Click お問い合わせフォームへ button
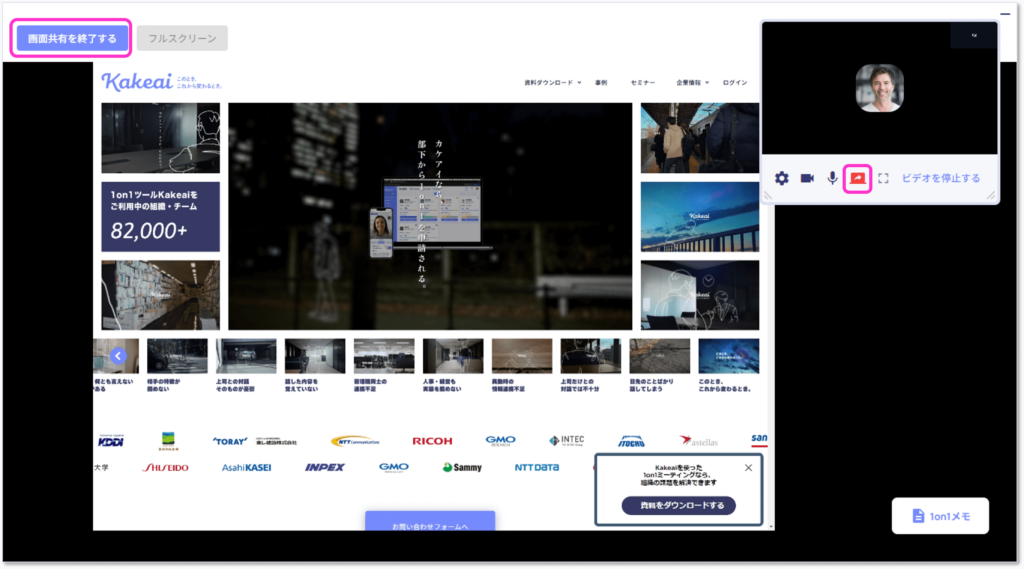Image resolution: width=1024 pixels, height=569 pixels. pyautogui.click(x=430, y=523)
